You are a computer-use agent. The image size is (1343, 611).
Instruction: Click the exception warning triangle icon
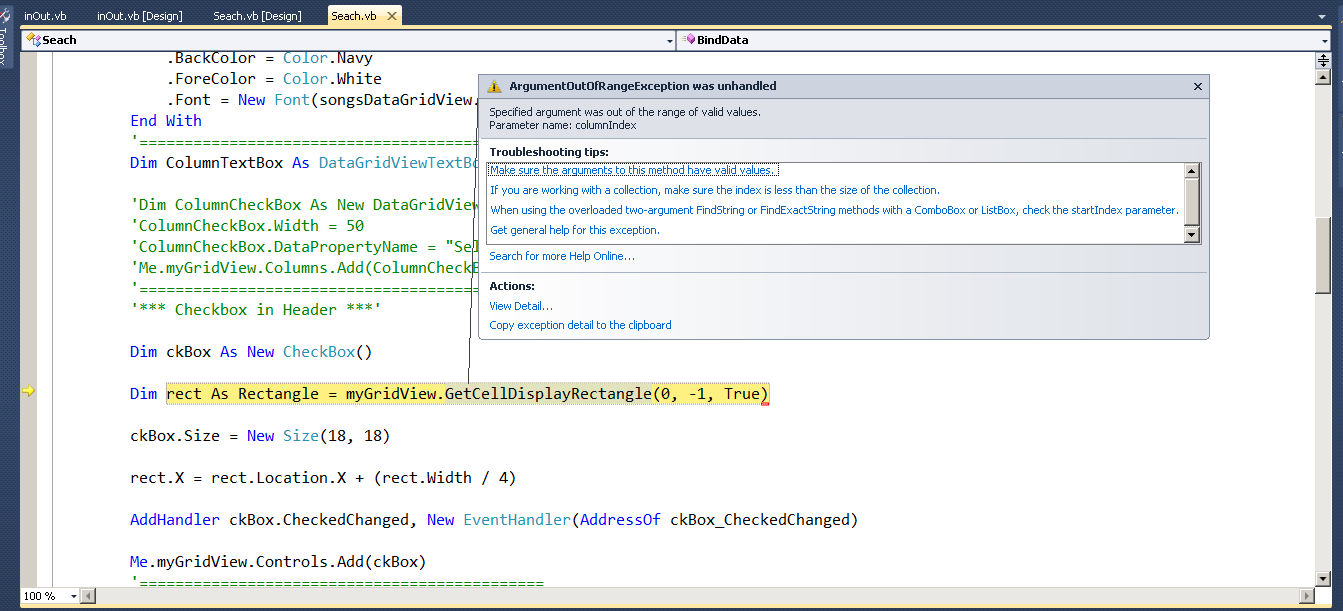pyautogui.click(x=494, y=87)
